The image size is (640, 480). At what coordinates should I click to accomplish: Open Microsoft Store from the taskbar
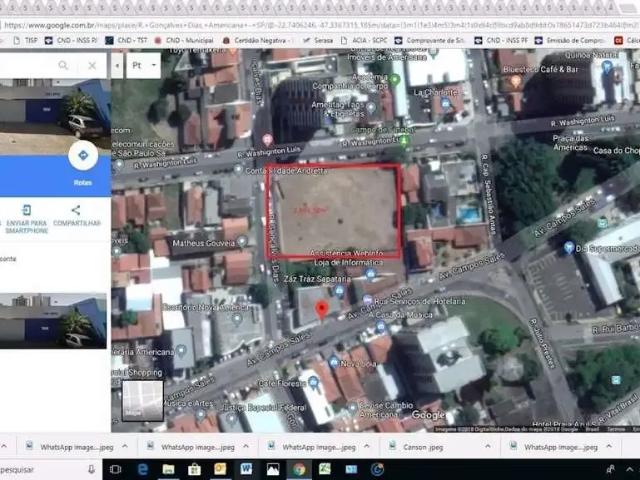point(194,469)
